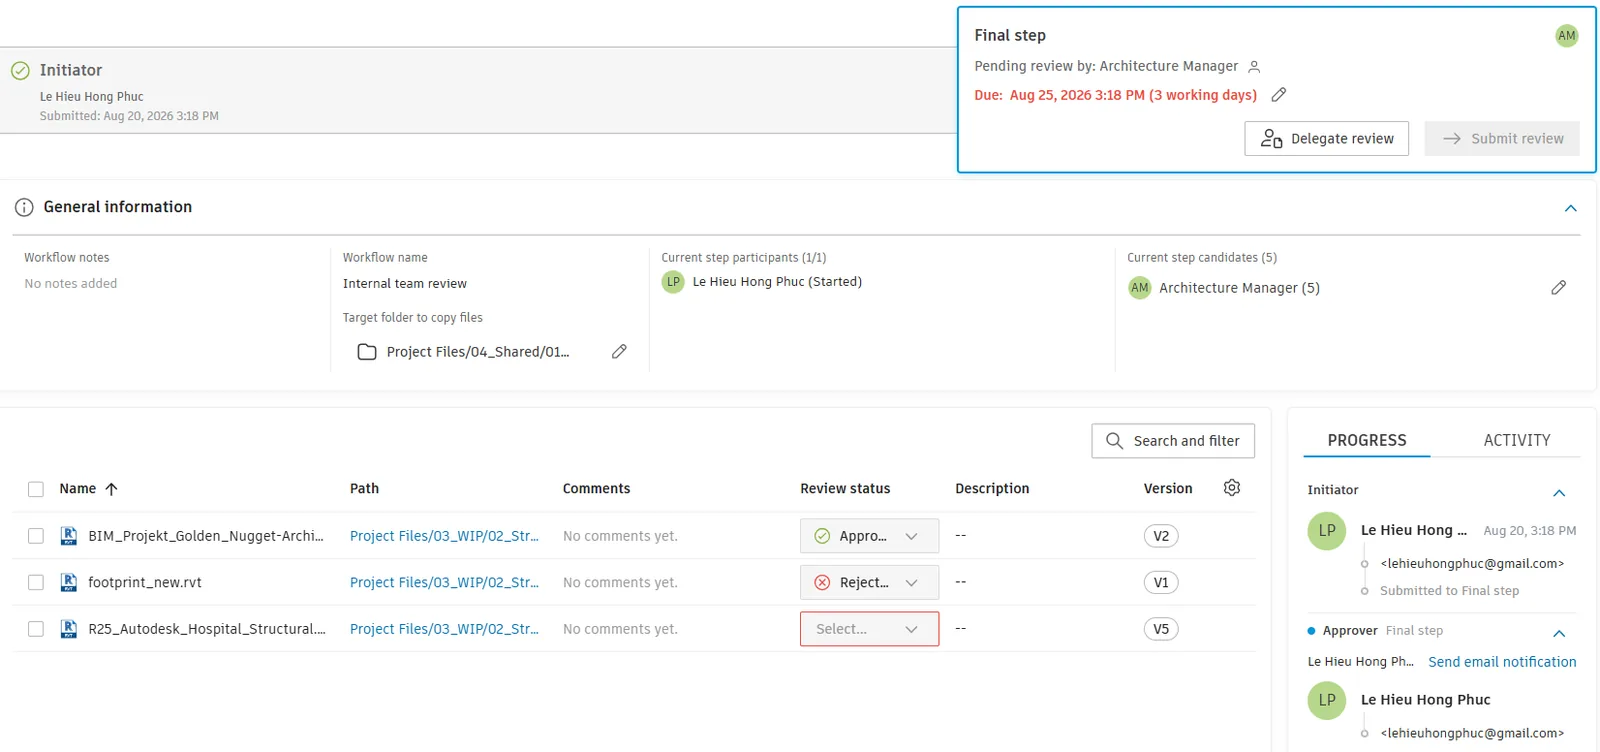Collapse the Initiator progress section

point(1559,492)
